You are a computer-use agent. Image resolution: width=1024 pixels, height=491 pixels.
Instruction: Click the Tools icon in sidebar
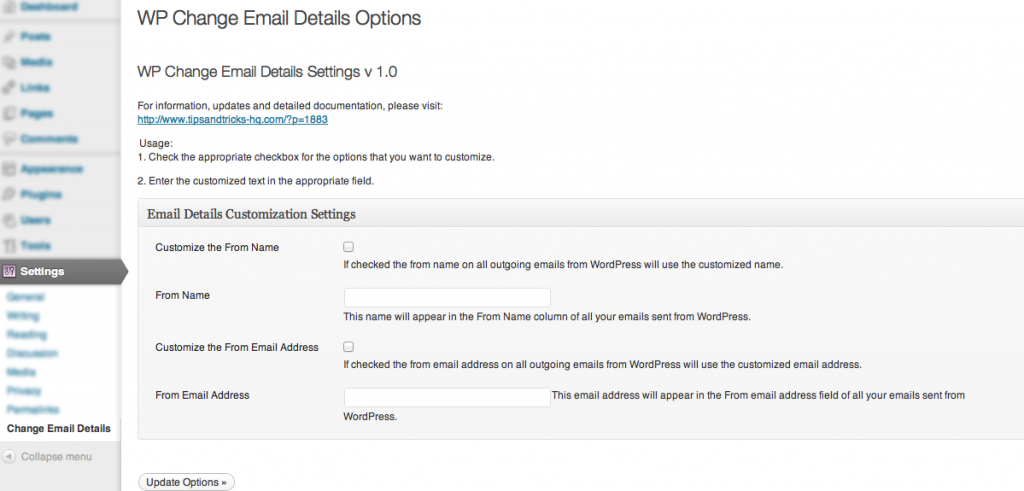coord(8,246)
